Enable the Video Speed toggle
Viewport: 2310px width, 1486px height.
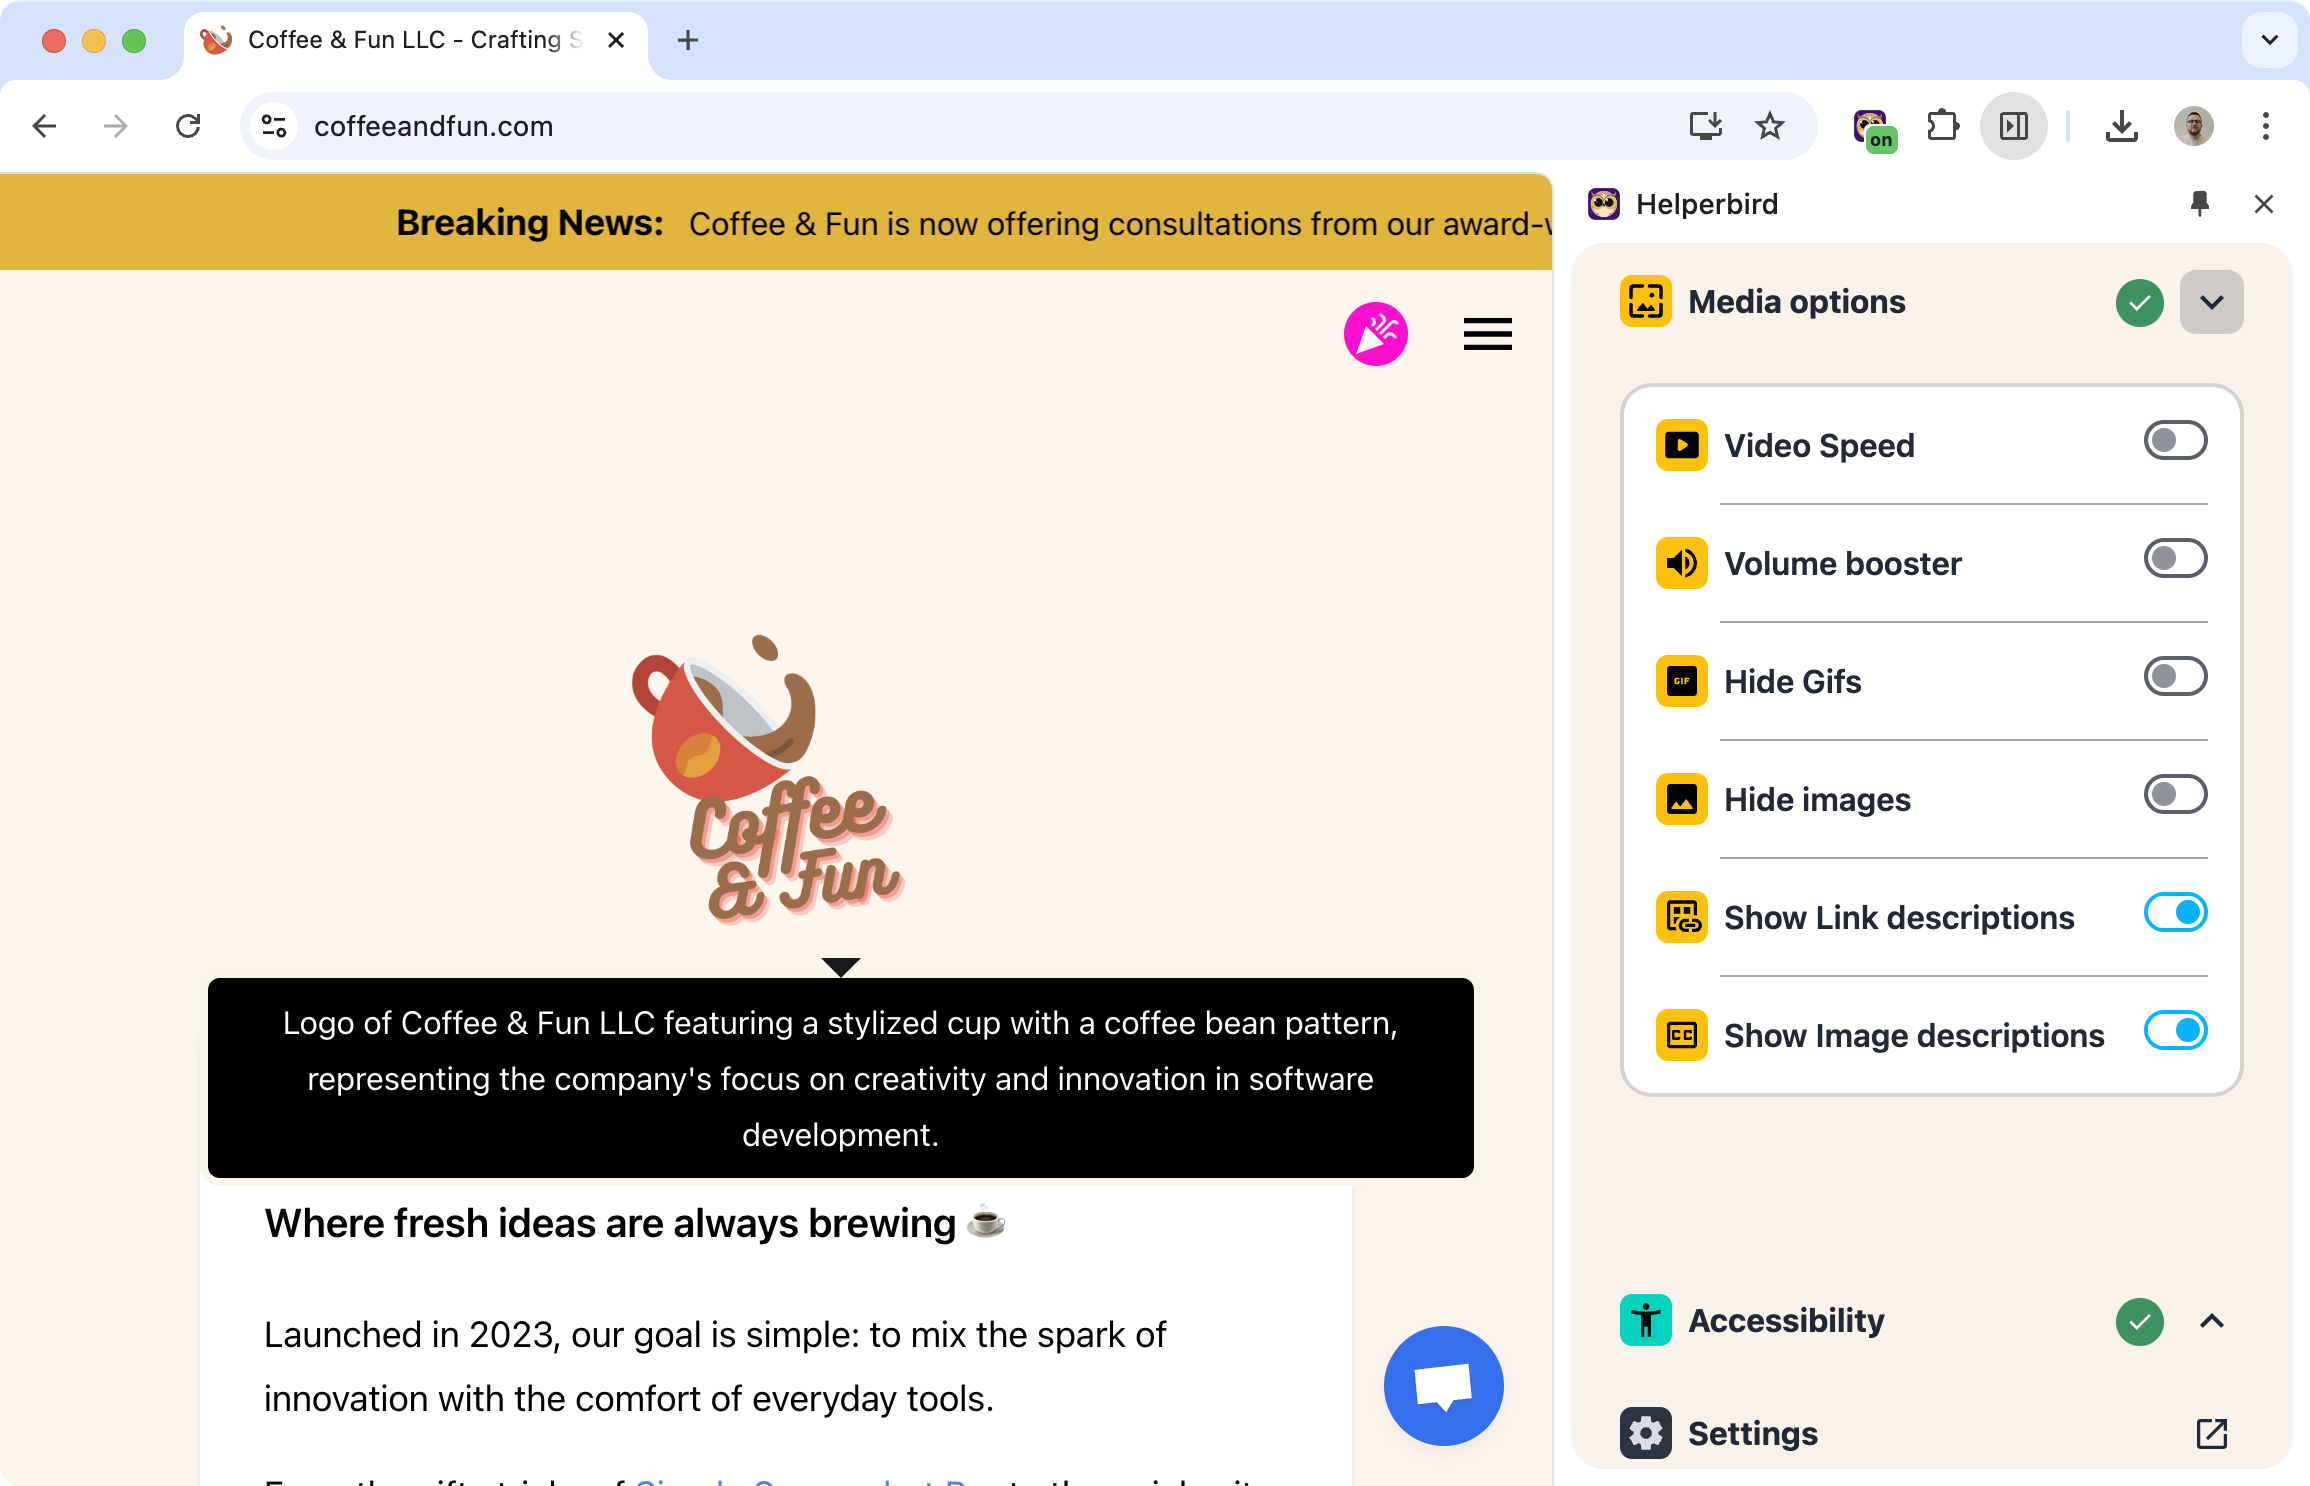pos(2175,441)
